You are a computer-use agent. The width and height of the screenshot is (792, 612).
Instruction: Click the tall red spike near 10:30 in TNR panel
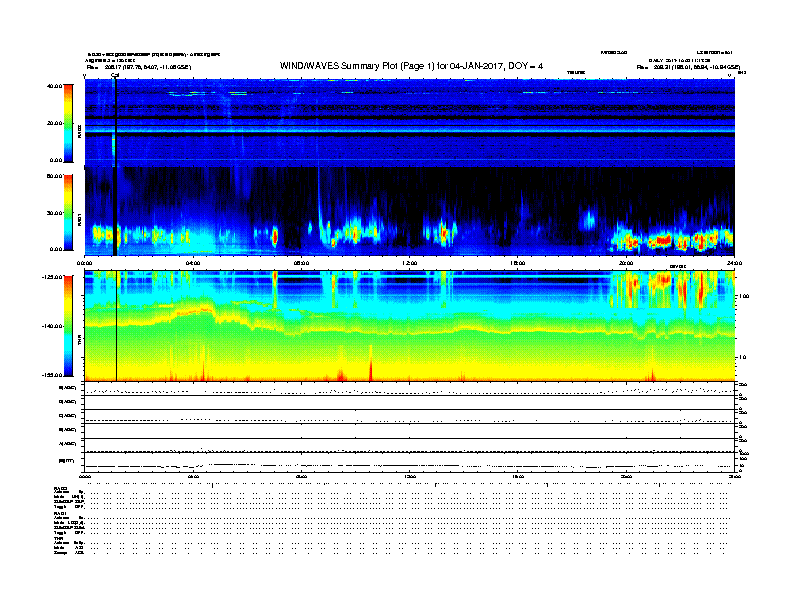coord(371,363)
